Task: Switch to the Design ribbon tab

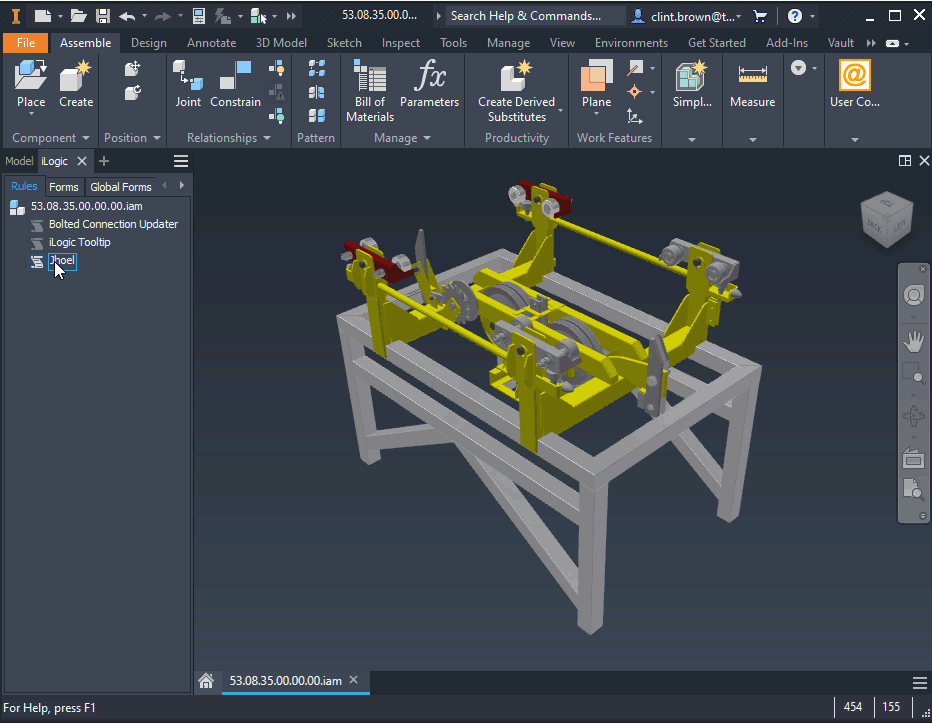Action: coord(148,42)
